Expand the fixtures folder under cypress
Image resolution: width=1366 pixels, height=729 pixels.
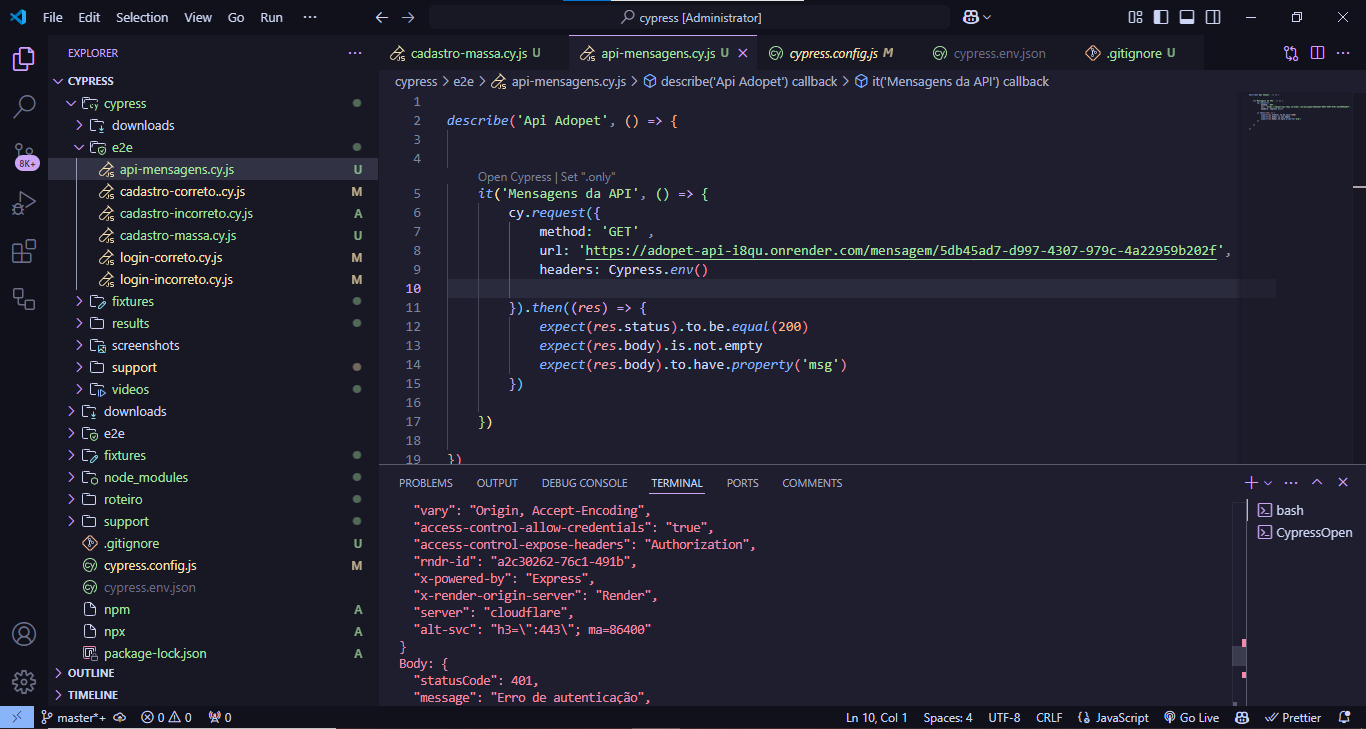pyautogui.click(x=79, y=301)
